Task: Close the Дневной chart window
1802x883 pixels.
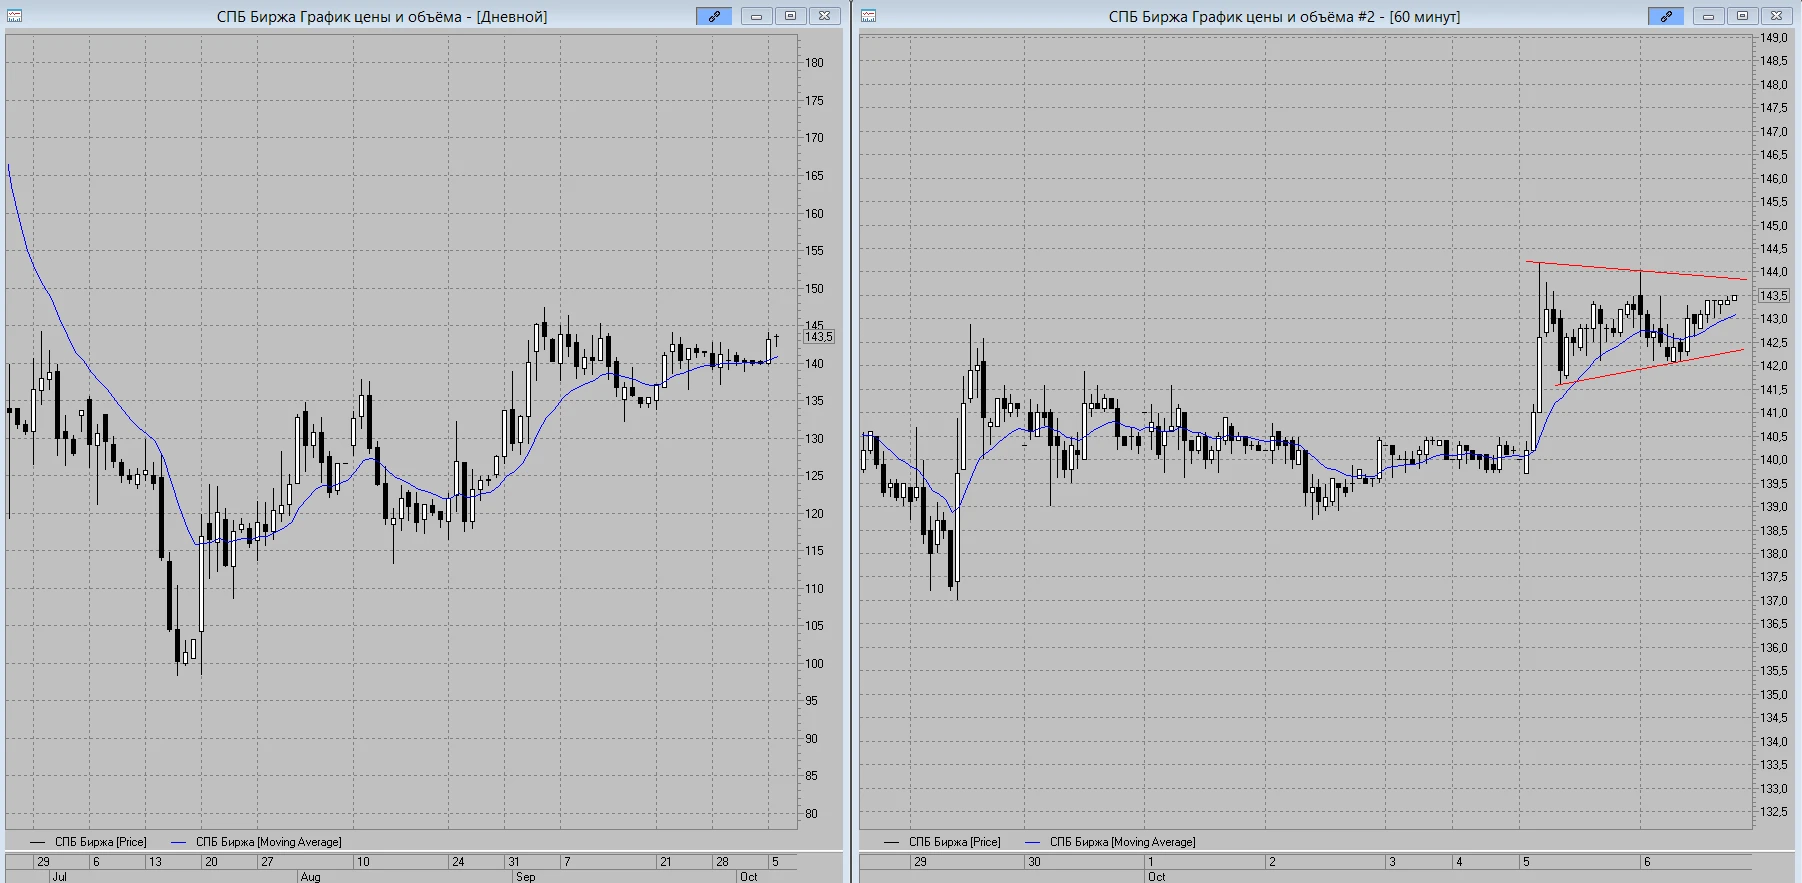Action: (824, 16)
